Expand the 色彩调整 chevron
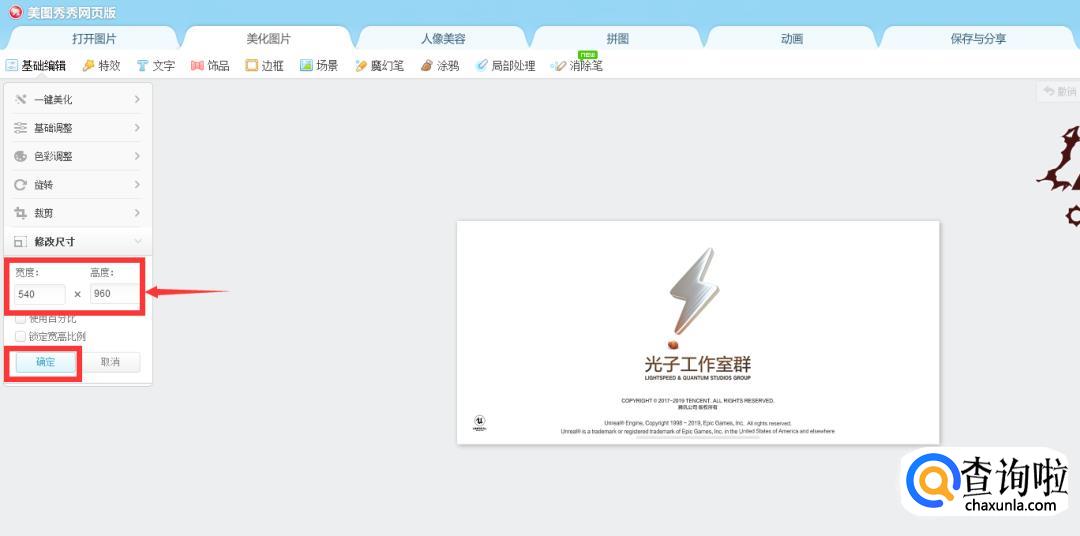 tap(137, 156)
